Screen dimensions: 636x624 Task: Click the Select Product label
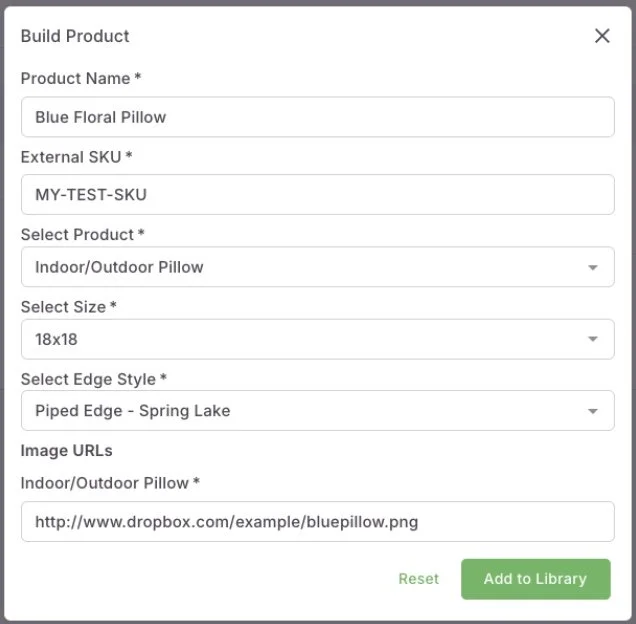click(x=82, y=235)
